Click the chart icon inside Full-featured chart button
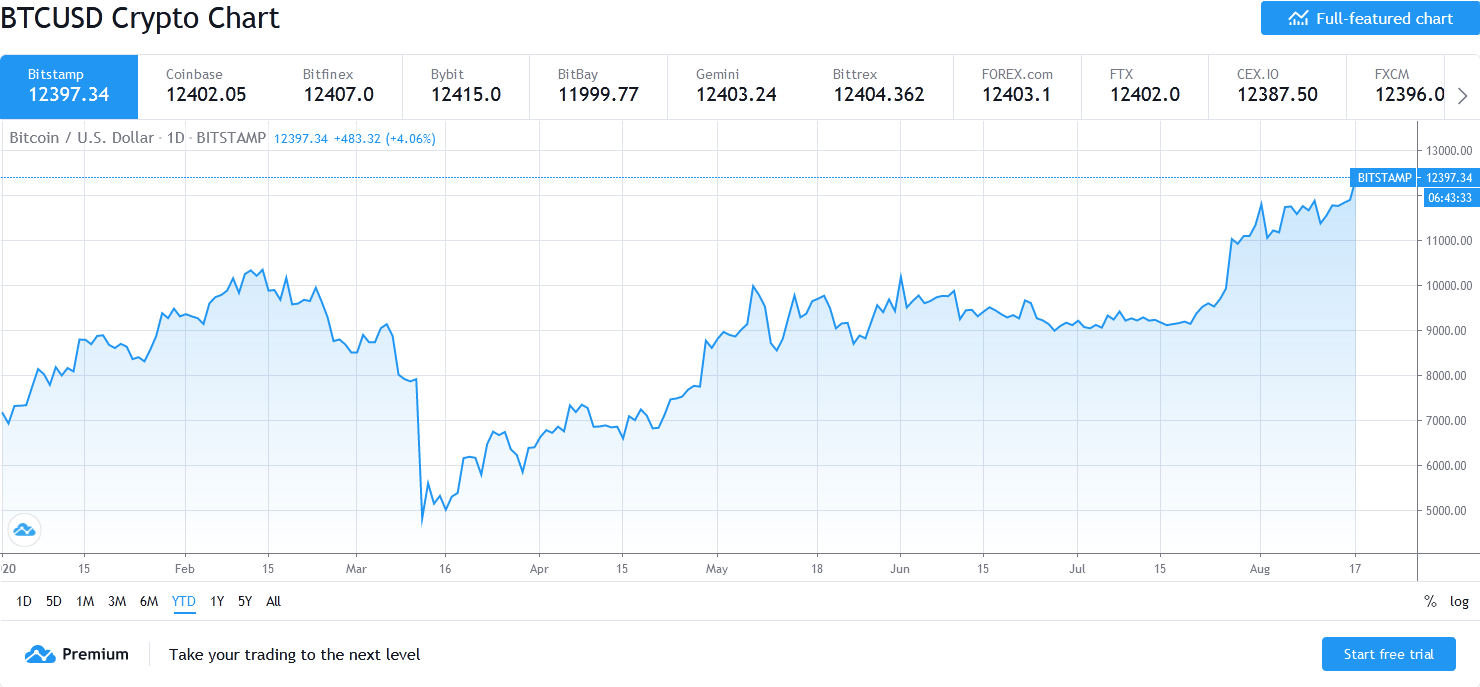 [x=1299, y=18]
